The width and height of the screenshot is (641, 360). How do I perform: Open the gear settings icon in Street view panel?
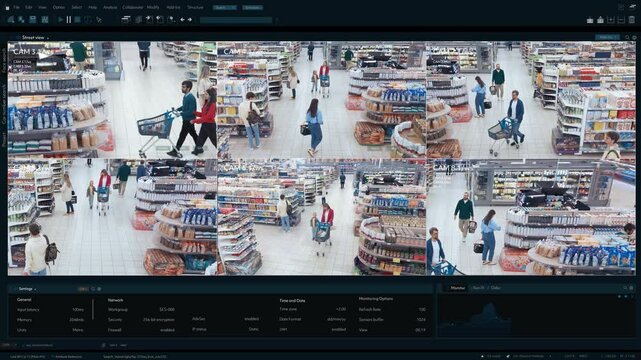(634, 37)
